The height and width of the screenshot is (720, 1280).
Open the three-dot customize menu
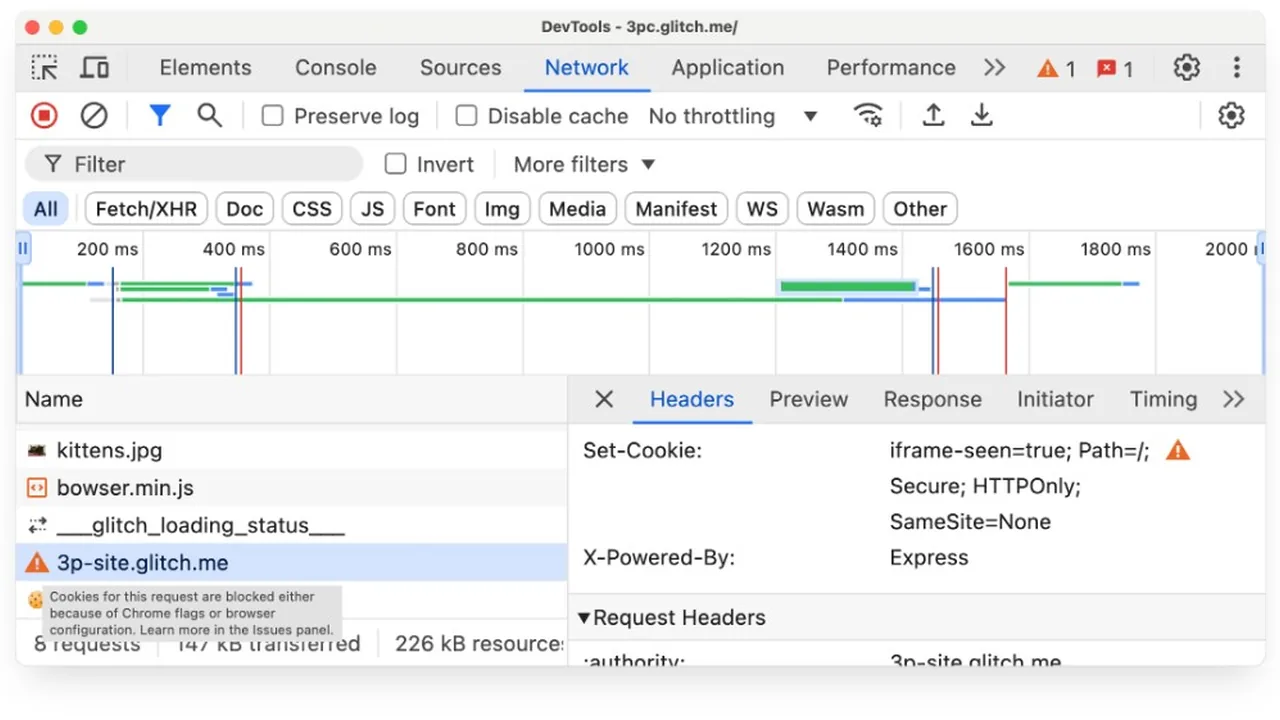point(1237,68)
